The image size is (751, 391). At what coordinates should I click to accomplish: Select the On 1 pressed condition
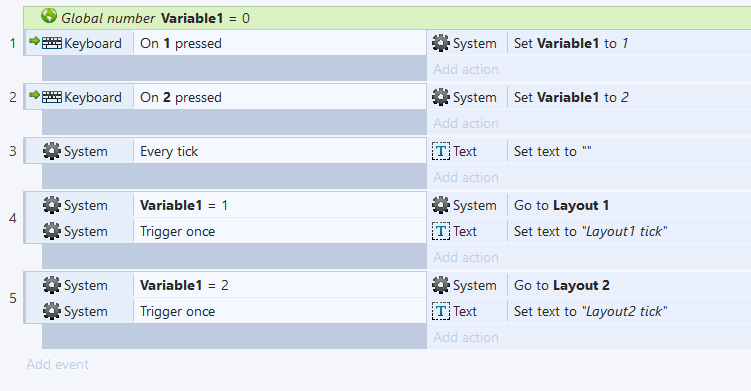coord(280,43)
